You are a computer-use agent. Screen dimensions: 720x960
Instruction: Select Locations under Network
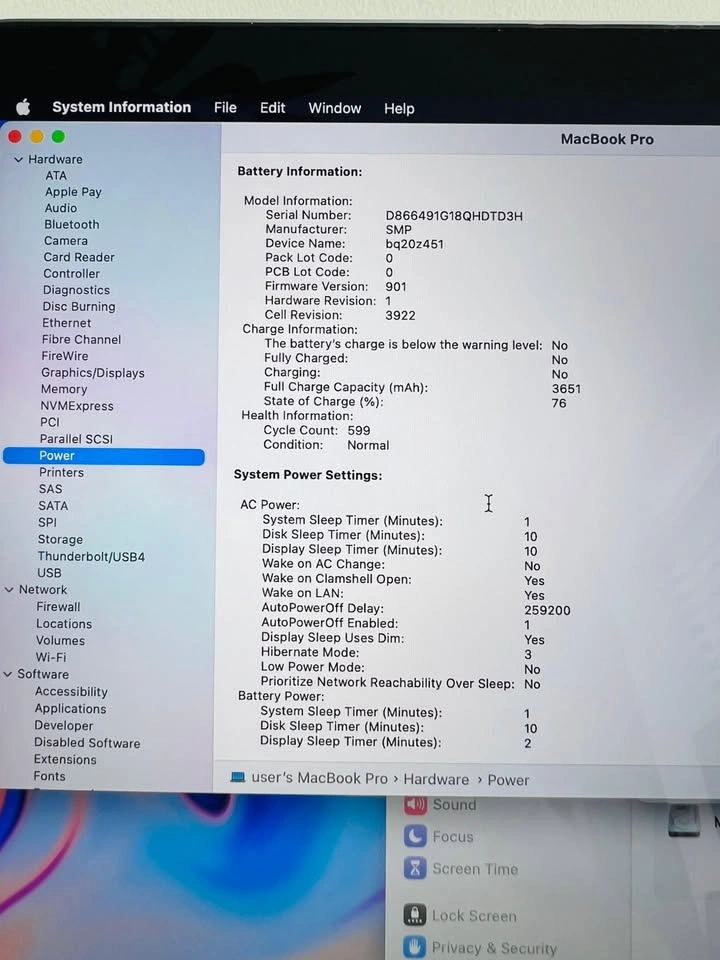pos(64,624)
